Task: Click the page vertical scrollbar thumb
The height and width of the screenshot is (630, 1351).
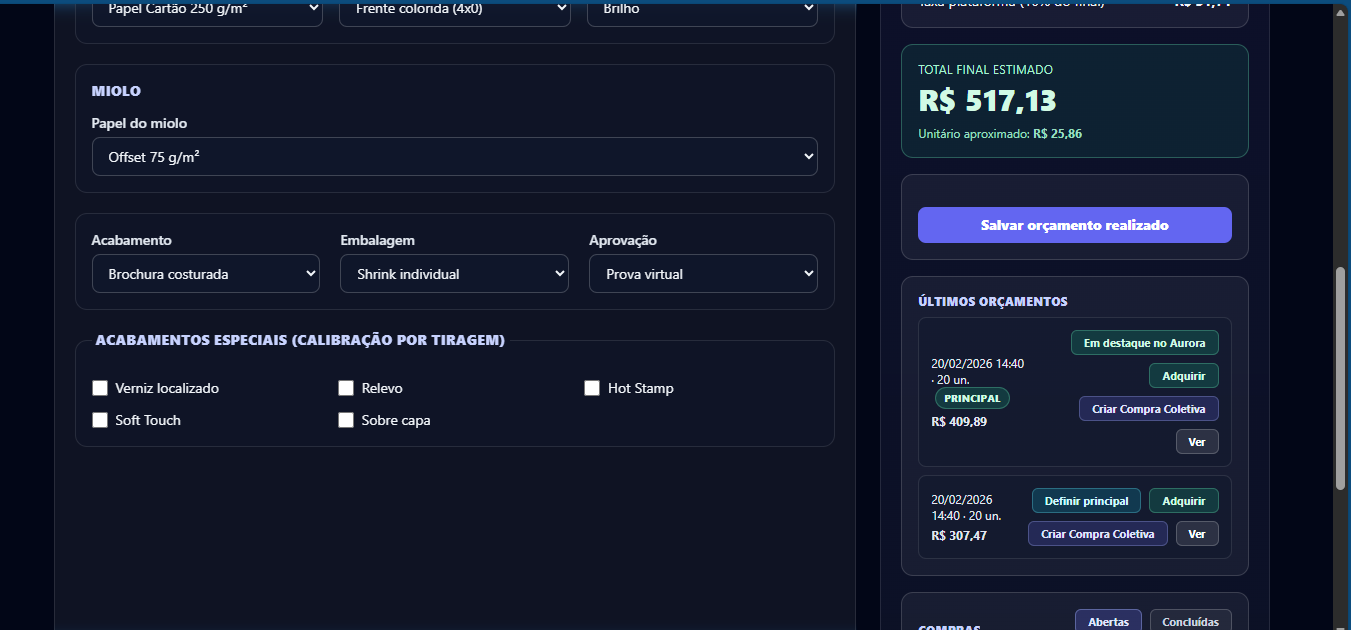Action: (1341, 378)
